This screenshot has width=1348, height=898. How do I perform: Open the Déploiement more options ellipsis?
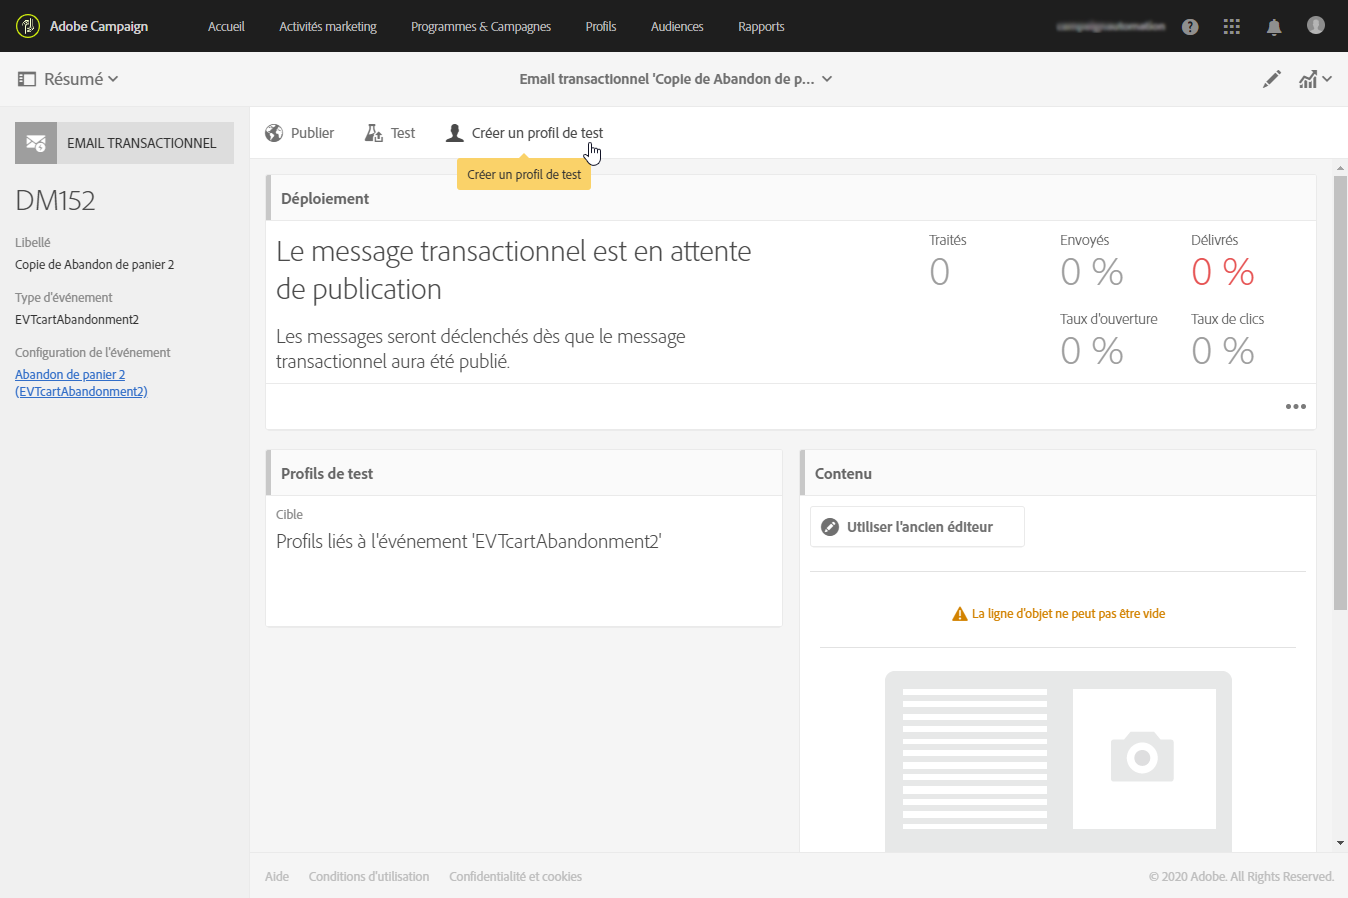(x=1295, y=407)
